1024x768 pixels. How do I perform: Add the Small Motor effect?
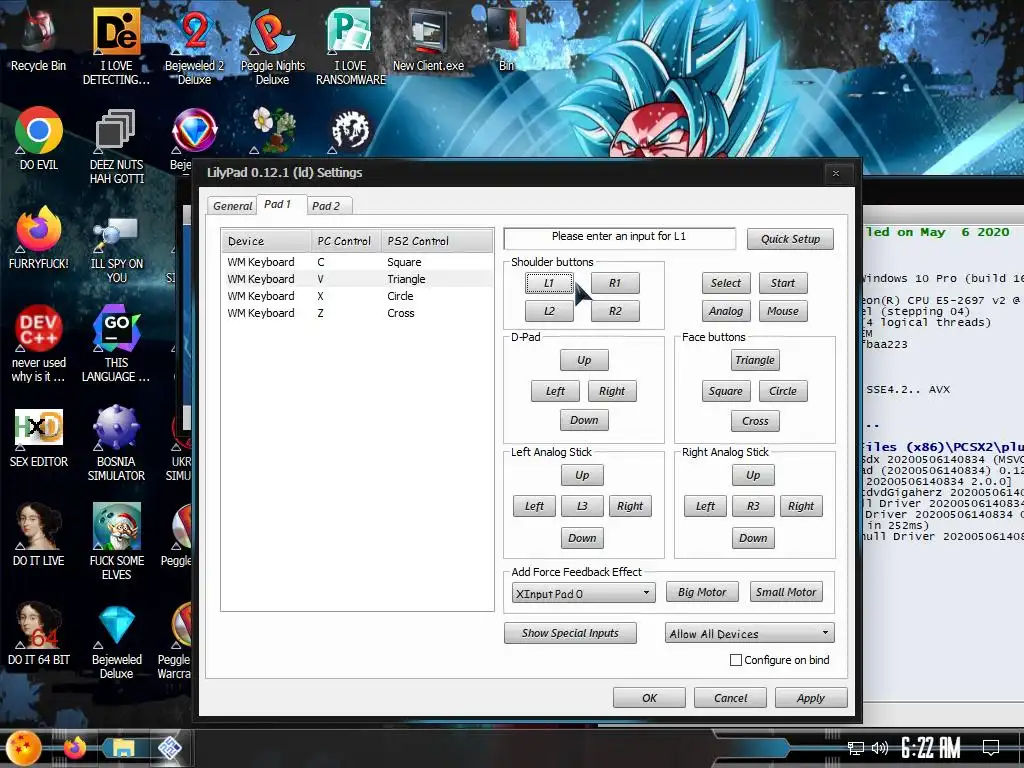(x=786, y=592)
